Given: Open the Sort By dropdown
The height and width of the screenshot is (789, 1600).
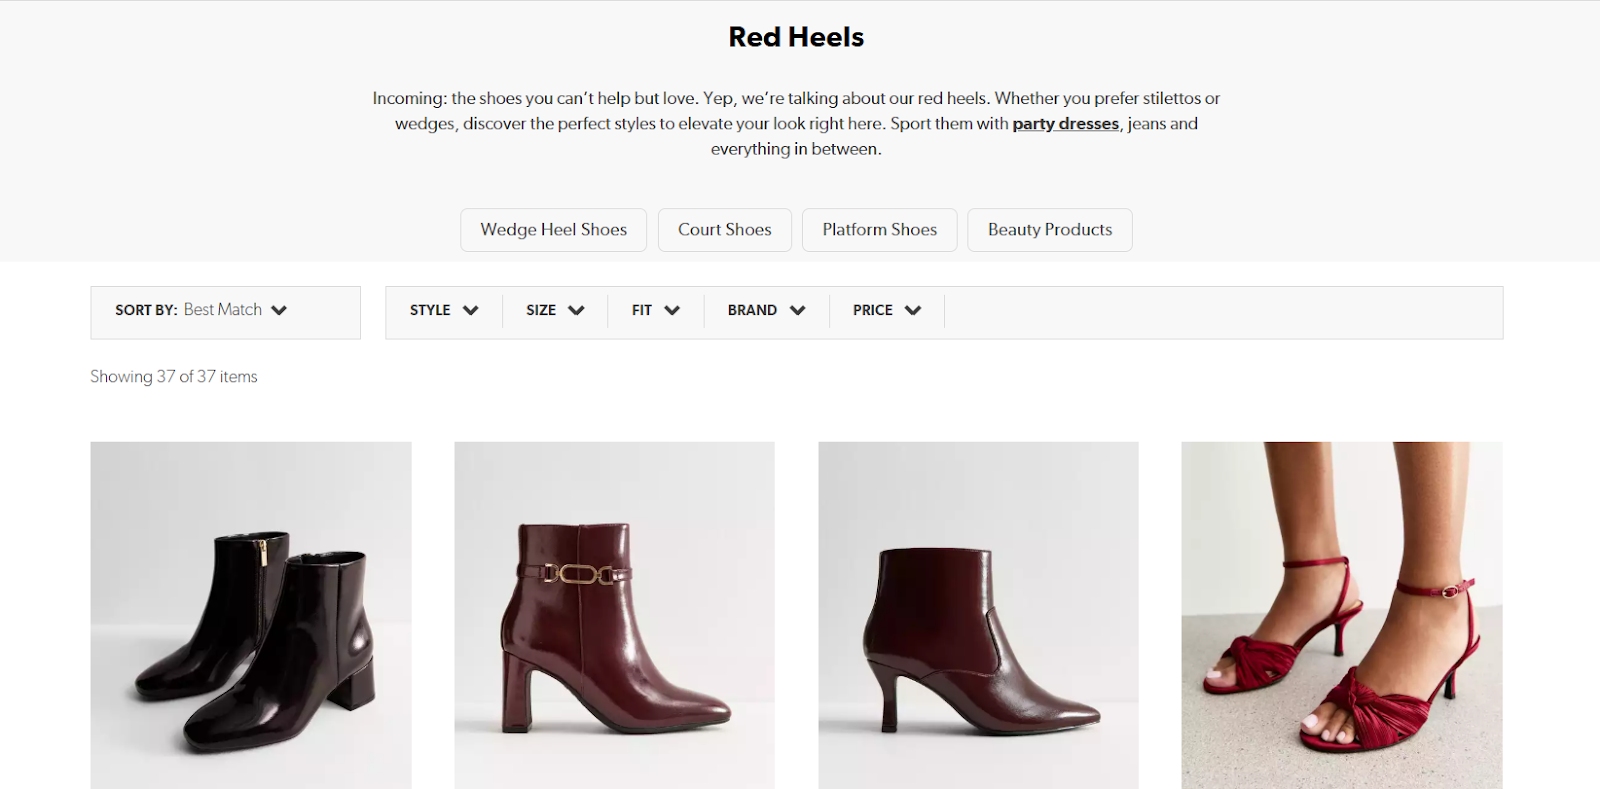Looking at the screenshot, I should point(225,310).
